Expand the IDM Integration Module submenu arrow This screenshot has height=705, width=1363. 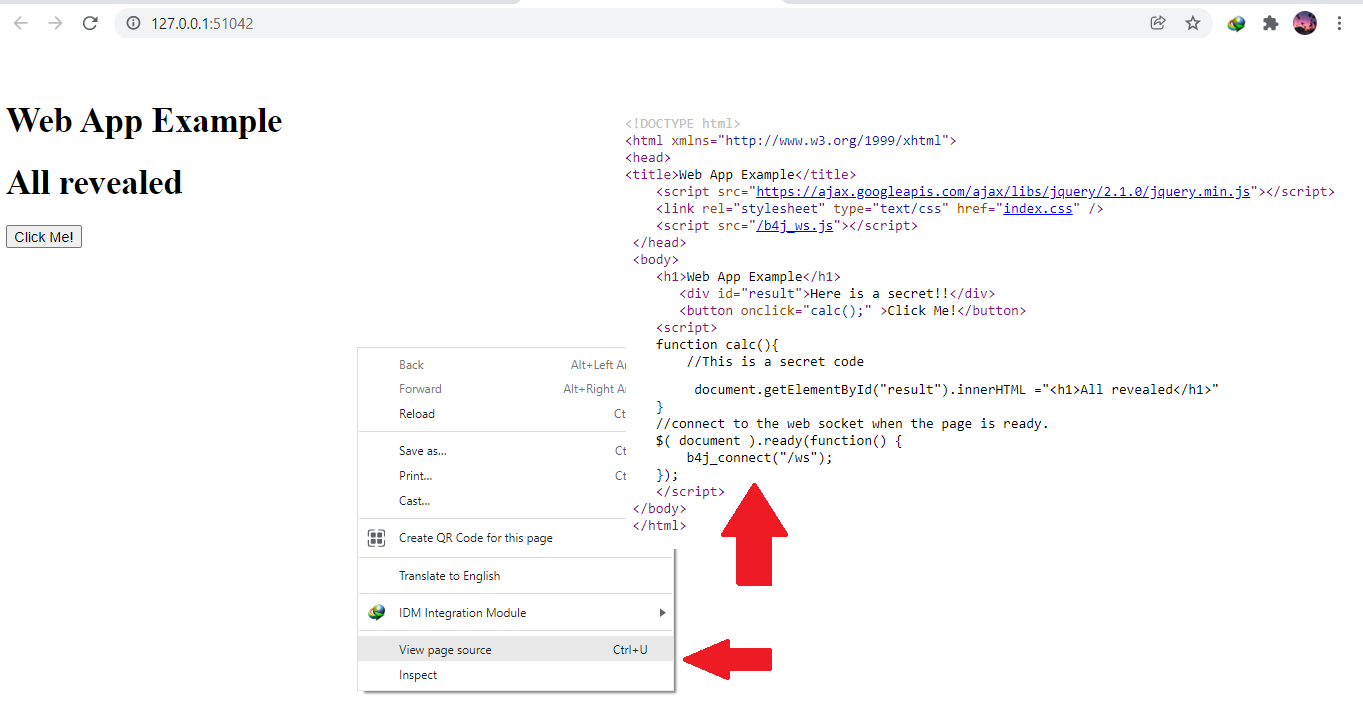tap(661, 613)
